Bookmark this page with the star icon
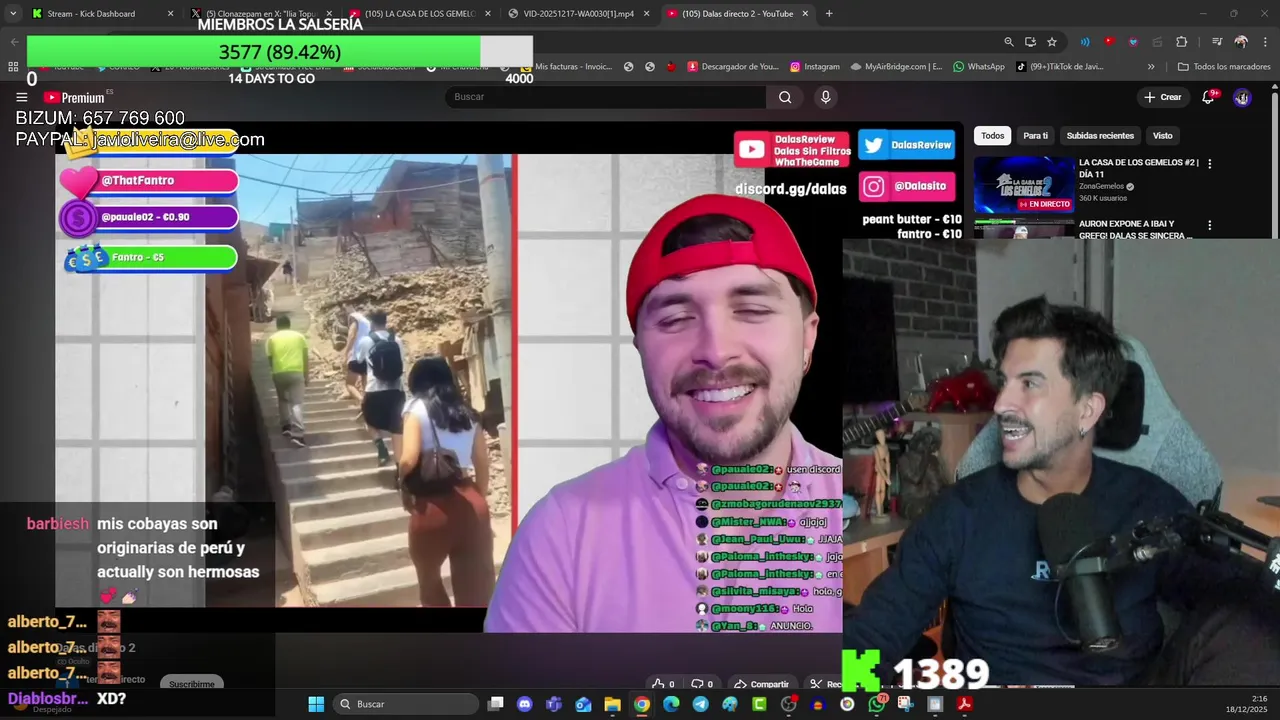The height and width of the screenshot is (720, 1280). coord(1052,42)
